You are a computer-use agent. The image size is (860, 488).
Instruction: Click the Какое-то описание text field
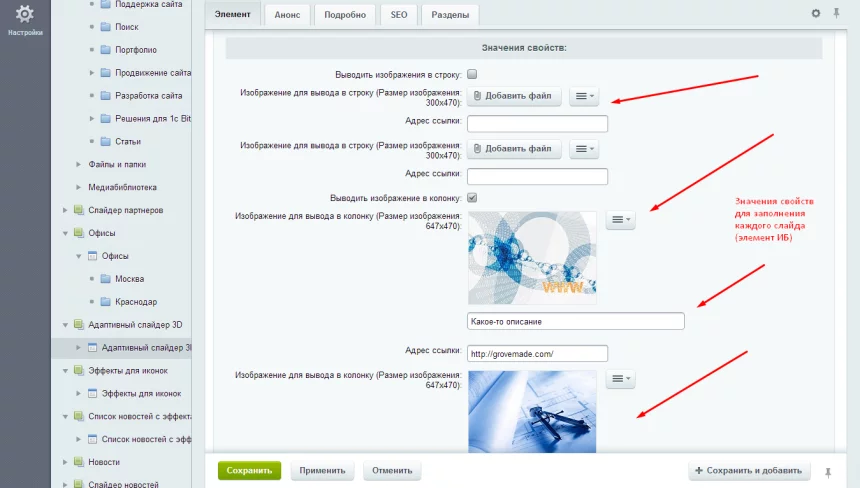tap(575, 321)
